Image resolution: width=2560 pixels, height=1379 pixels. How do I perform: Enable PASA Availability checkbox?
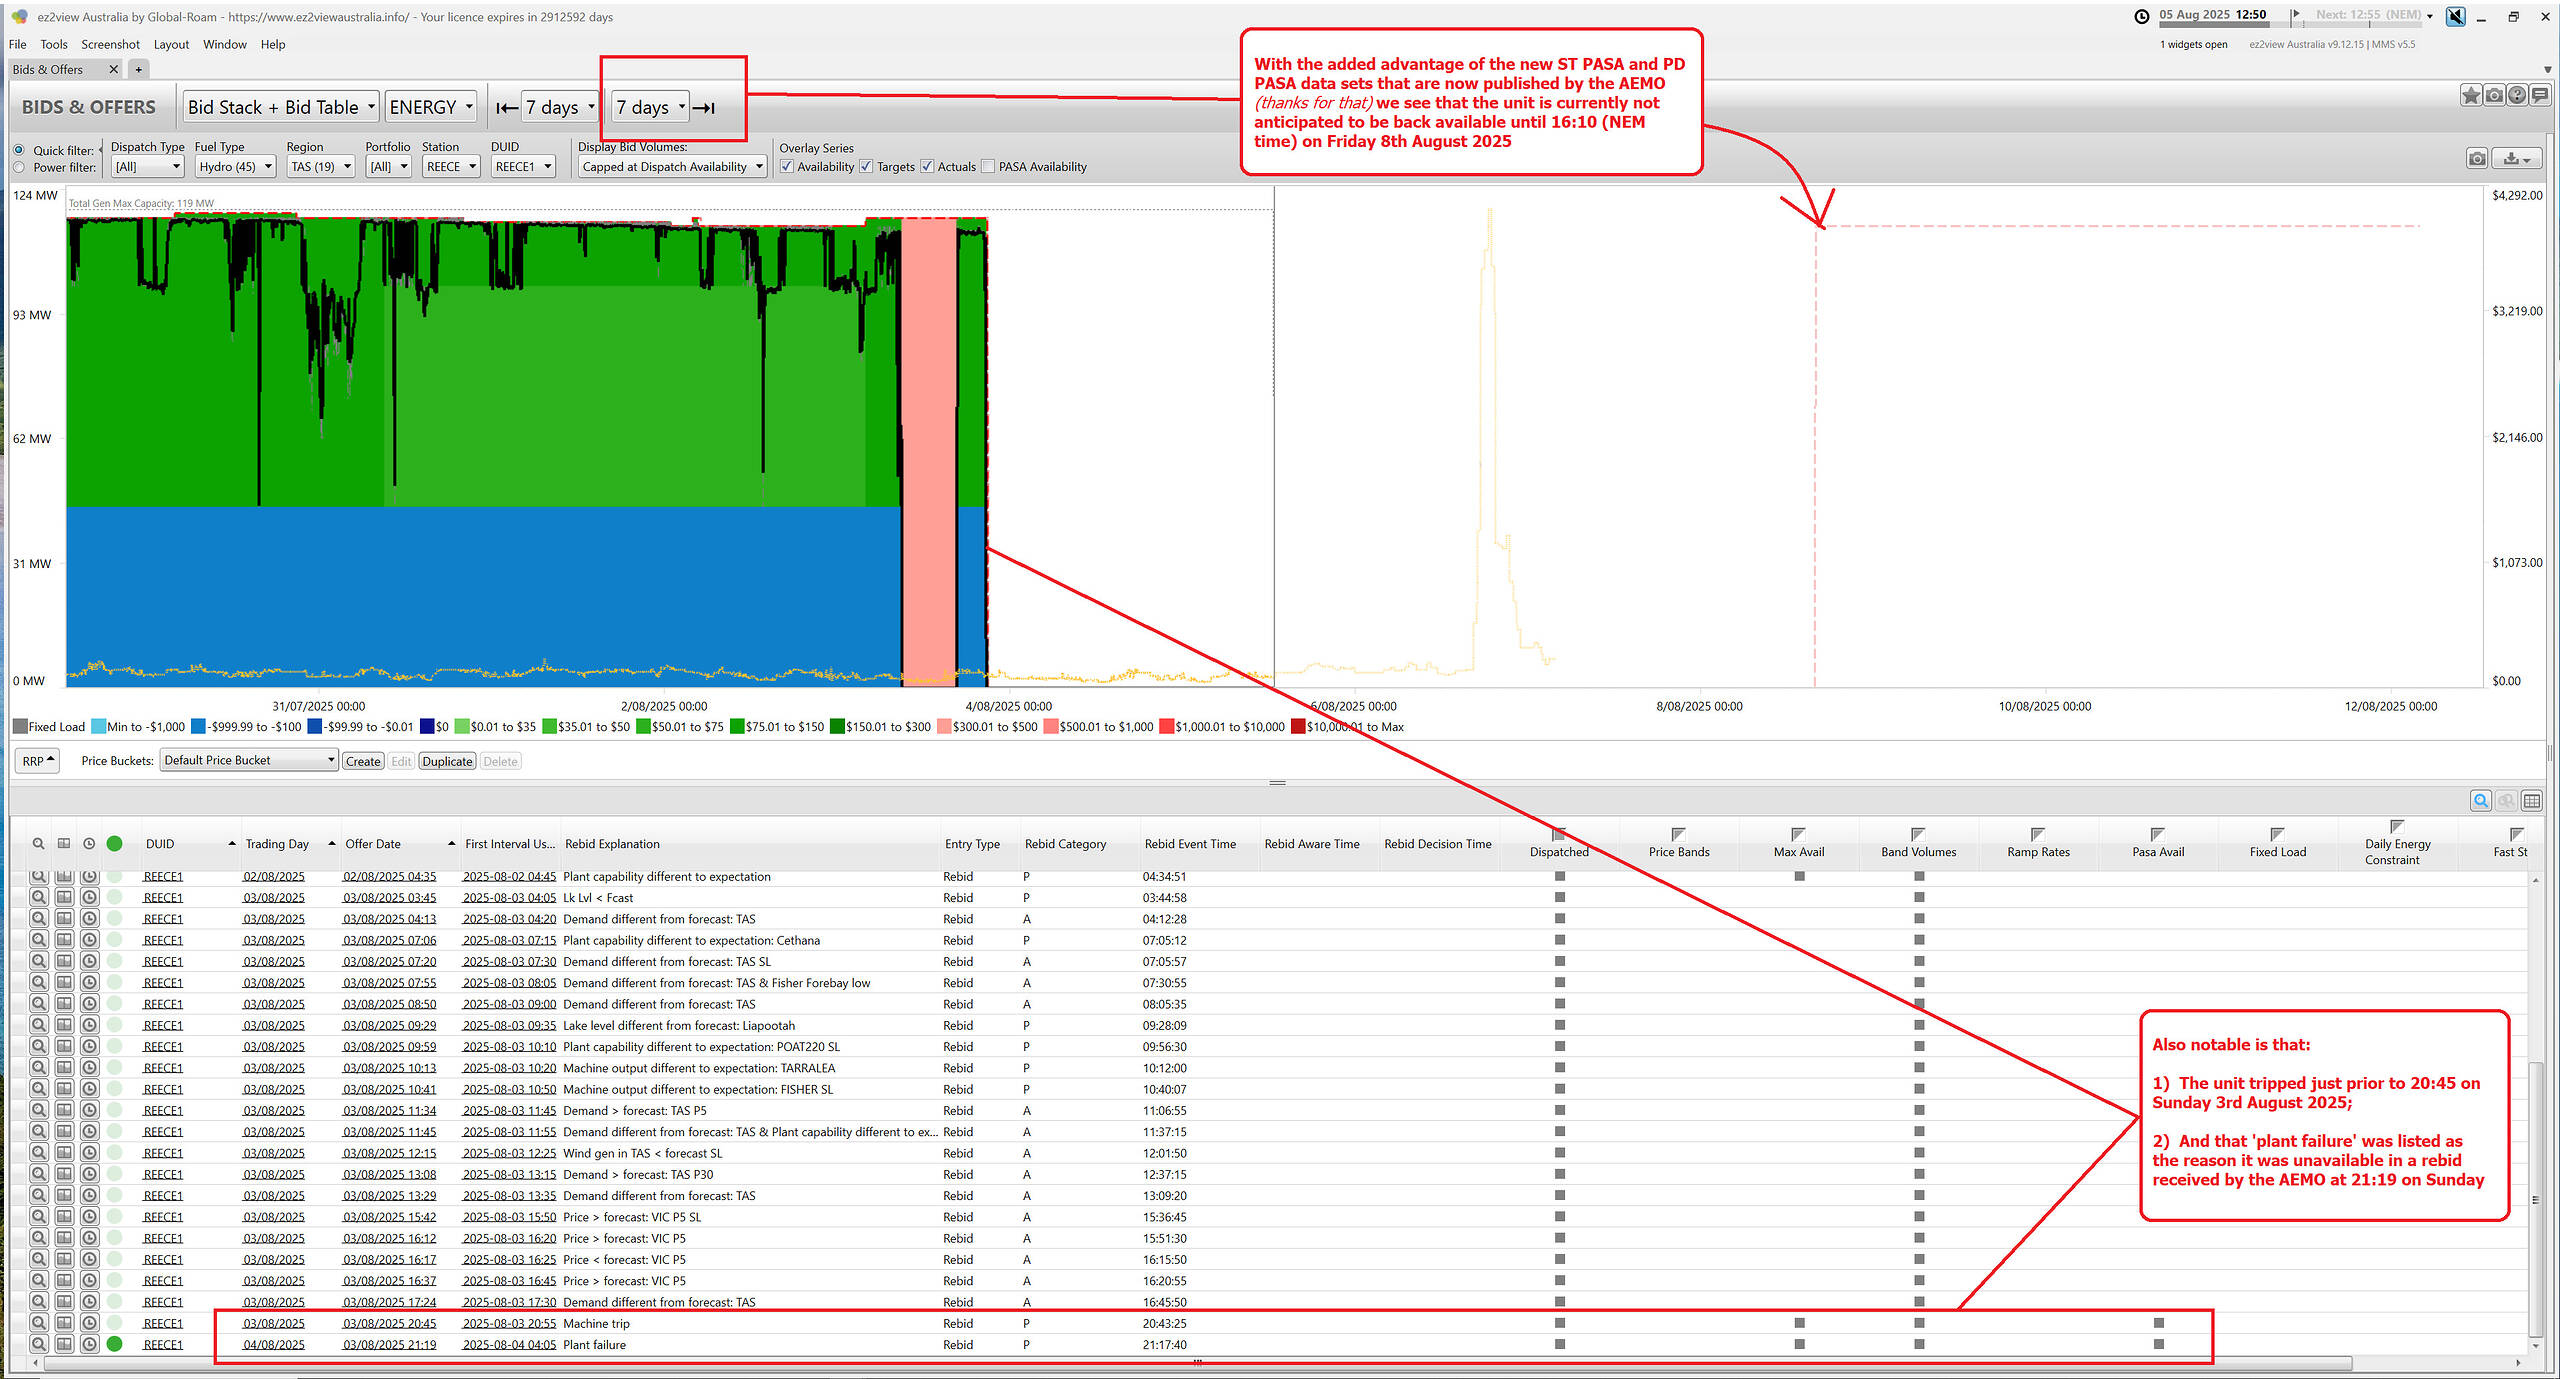click(x=988, y=166)
